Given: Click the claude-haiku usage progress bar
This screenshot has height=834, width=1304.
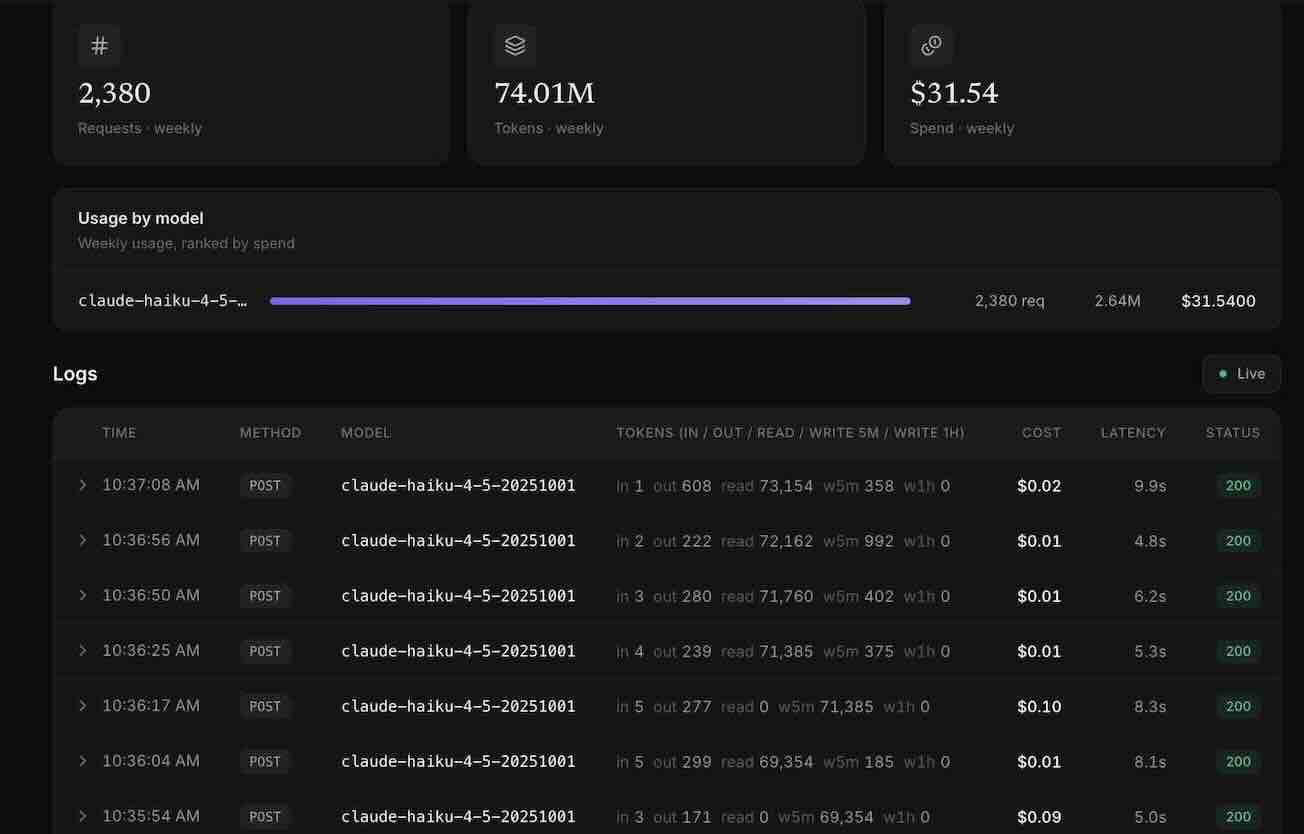Looking at the screenshot, I should (590, 301).
